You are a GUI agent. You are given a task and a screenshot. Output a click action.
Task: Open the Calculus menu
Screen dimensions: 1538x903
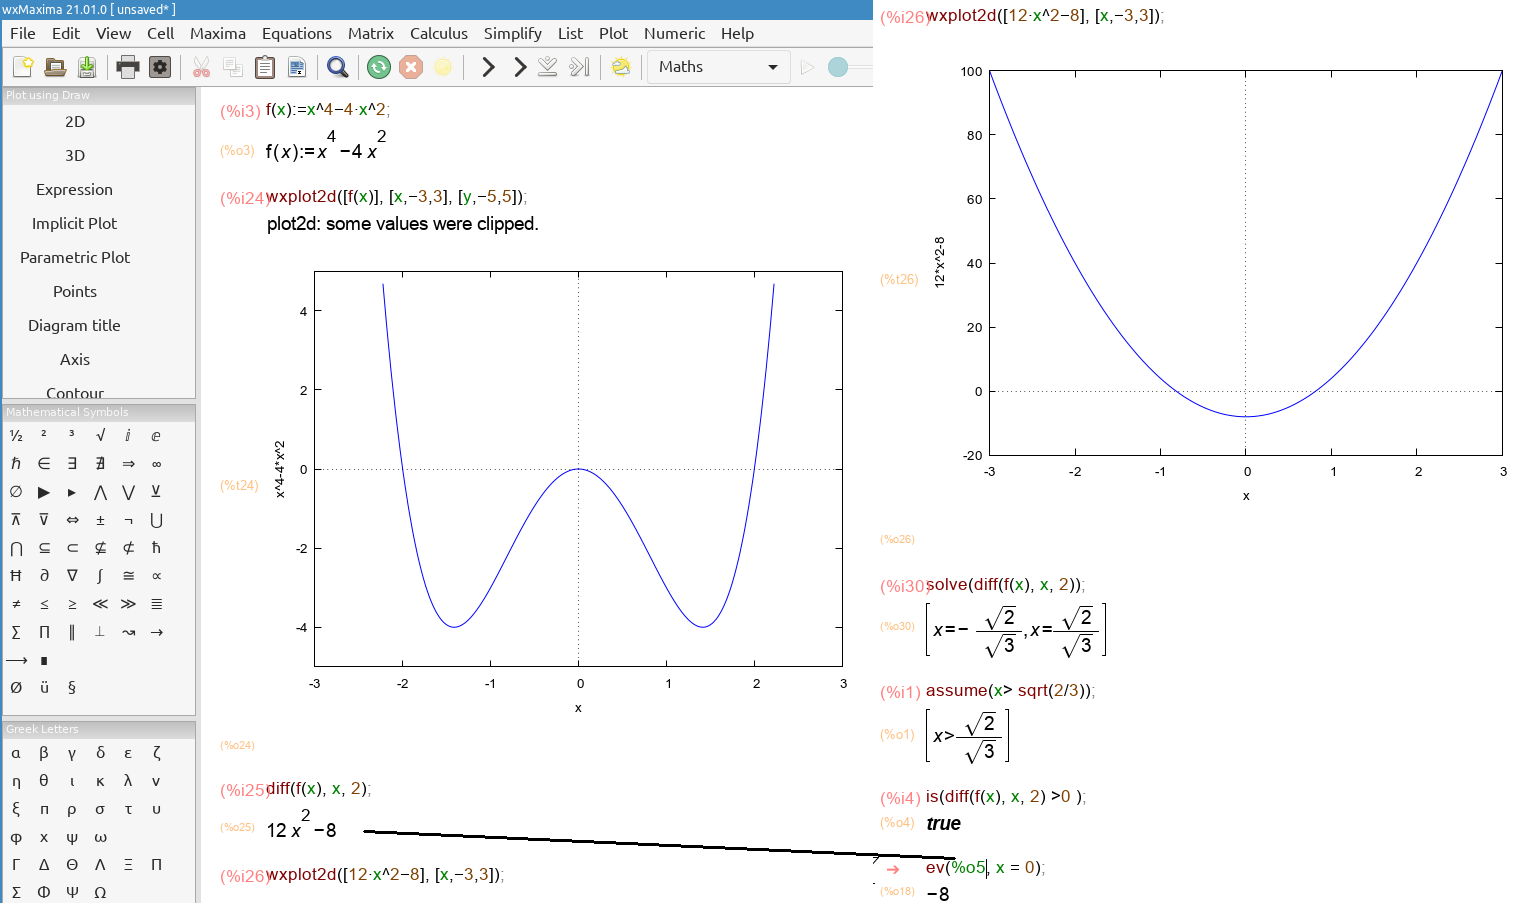438,33
